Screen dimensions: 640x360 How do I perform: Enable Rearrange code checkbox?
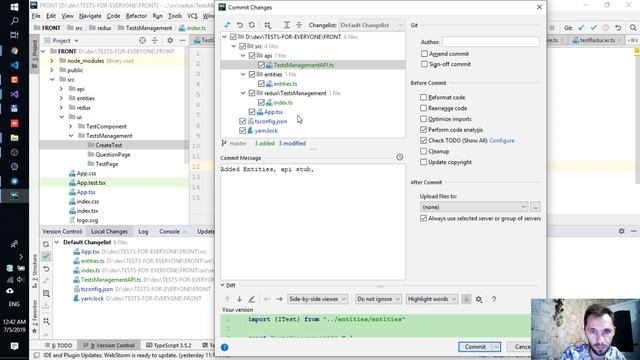pyautogui.click(x=424, y=108)
